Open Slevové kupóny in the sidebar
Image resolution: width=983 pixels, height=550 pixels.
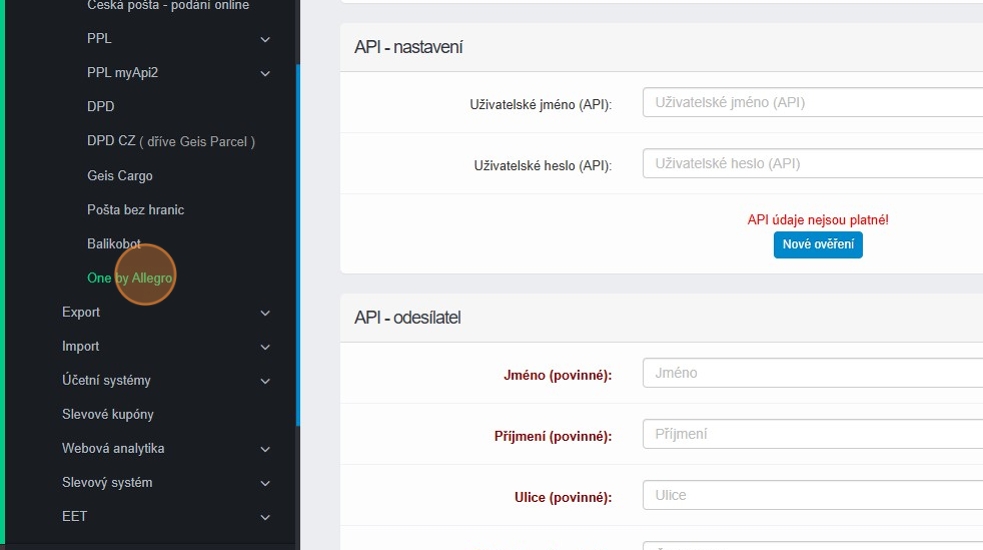pos(108,414)
